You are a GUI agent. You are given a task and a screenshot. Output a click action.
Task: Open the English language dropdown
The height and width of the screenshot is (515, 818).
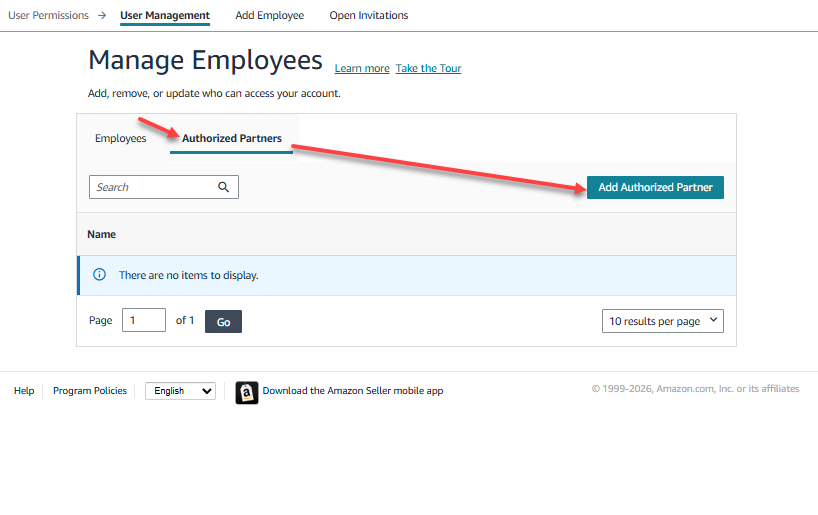pyautogui.click(x=181, y=391)
